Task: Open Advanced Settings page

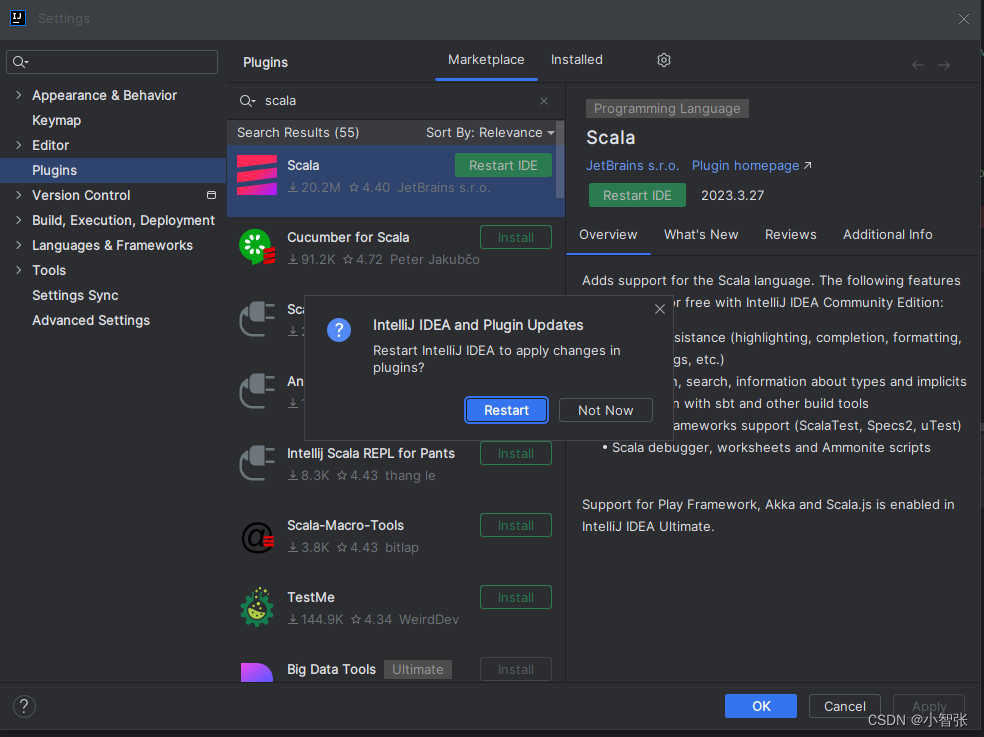Action: pyautogui.click(x=91, y=320)
